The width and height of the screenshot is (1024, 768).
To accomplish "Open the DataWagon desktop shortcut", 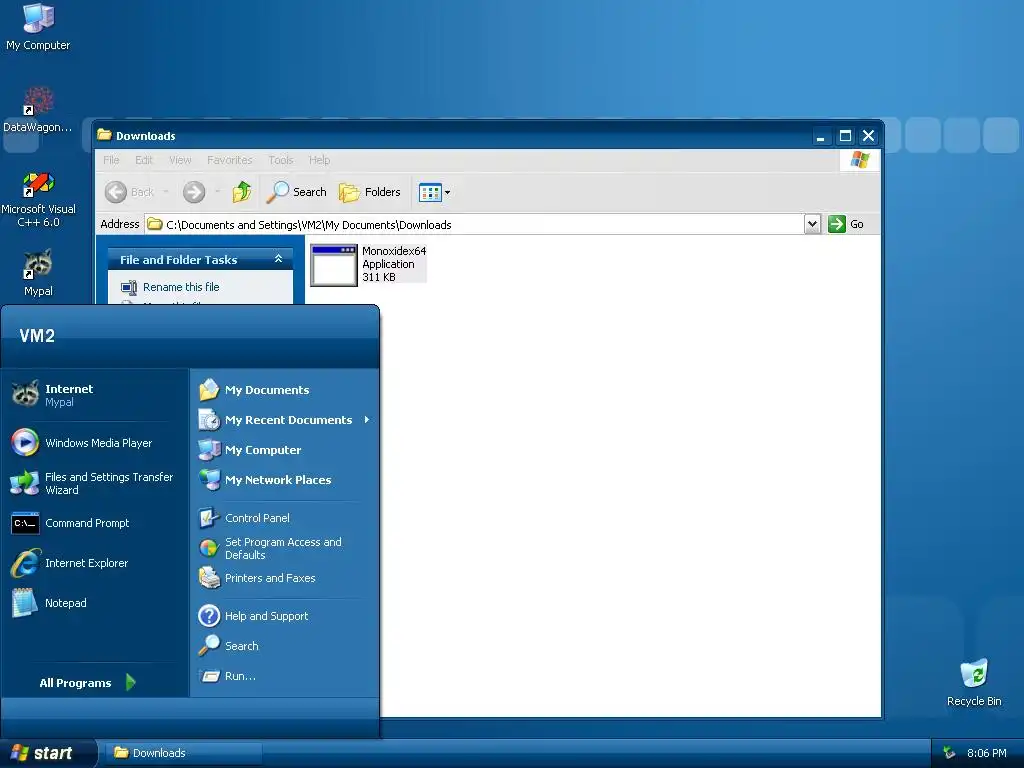I will pyautogui.click(x=38, y=110).
